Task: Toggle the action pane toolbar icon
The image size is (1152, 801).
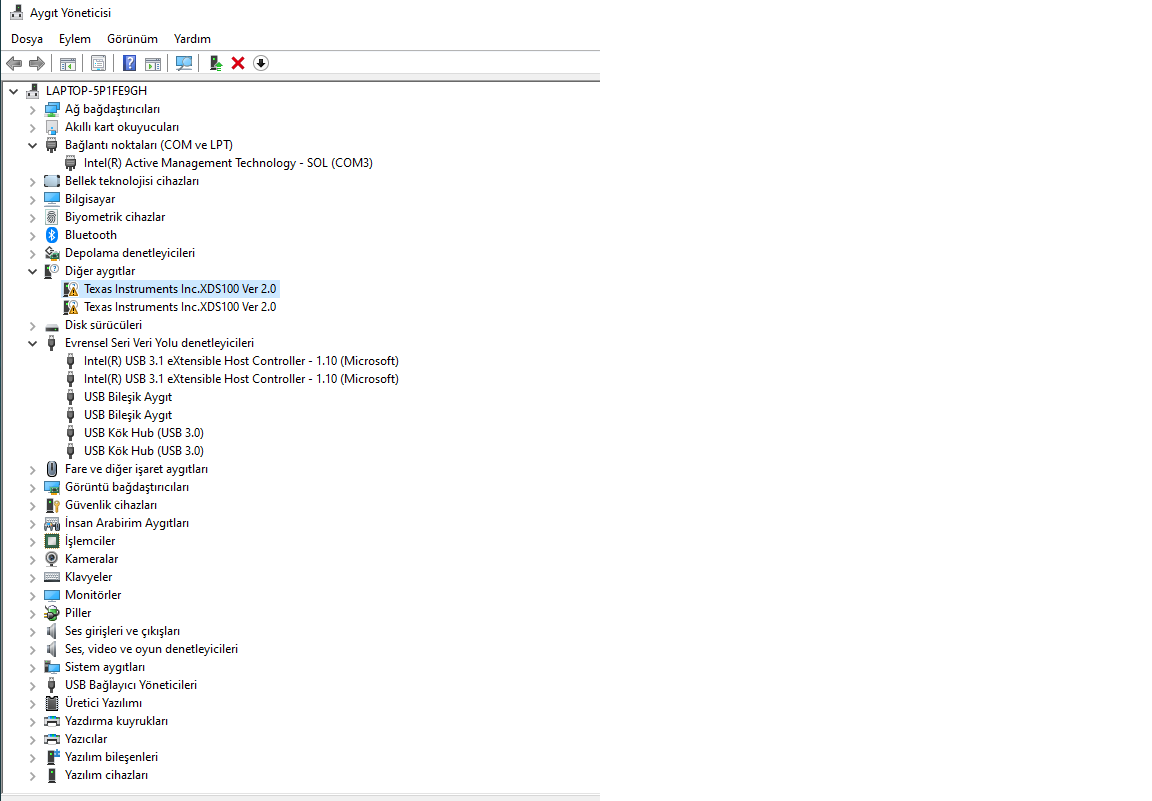Action: tap(153, 63)
